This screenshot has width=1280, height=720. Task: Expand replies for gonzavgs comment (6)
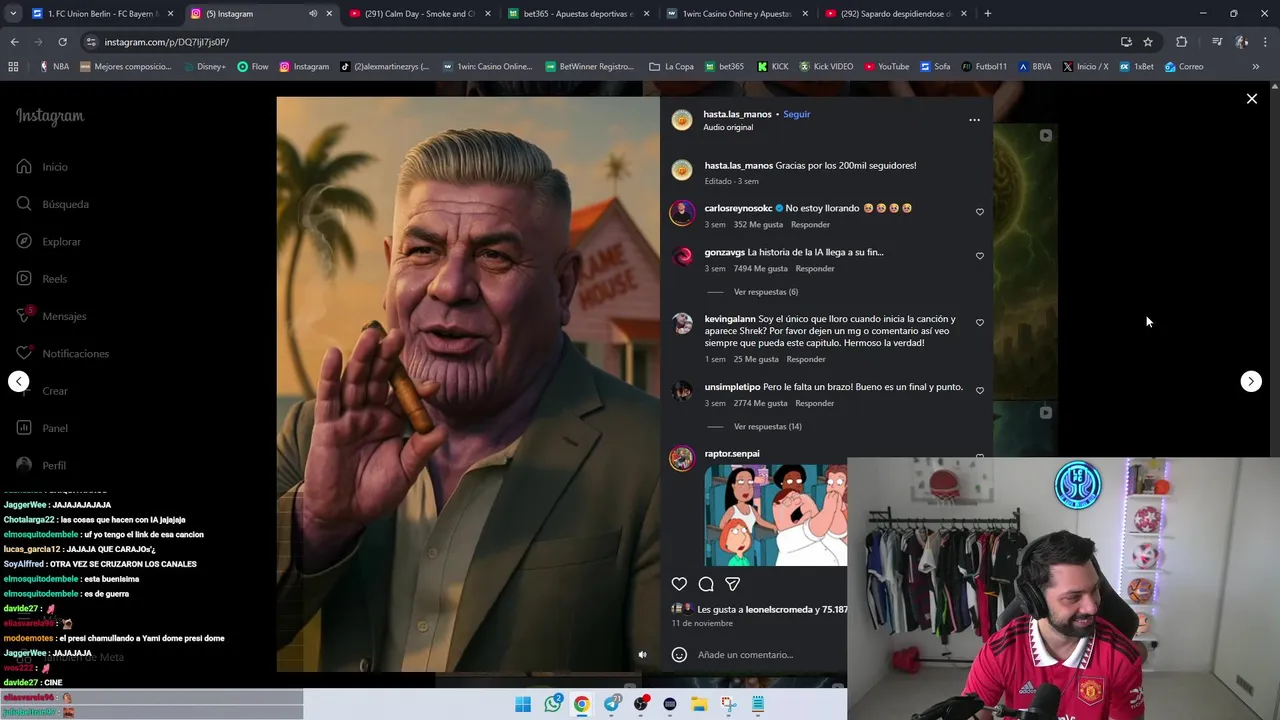pyautogui.click(x=765, y=292)
